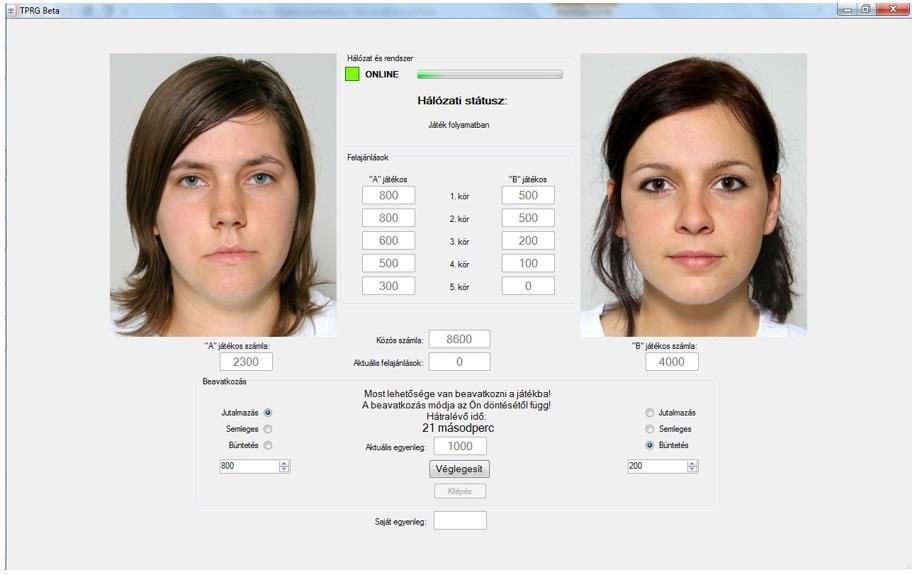Close the TPRG Beta window

(x=893, y=9)
